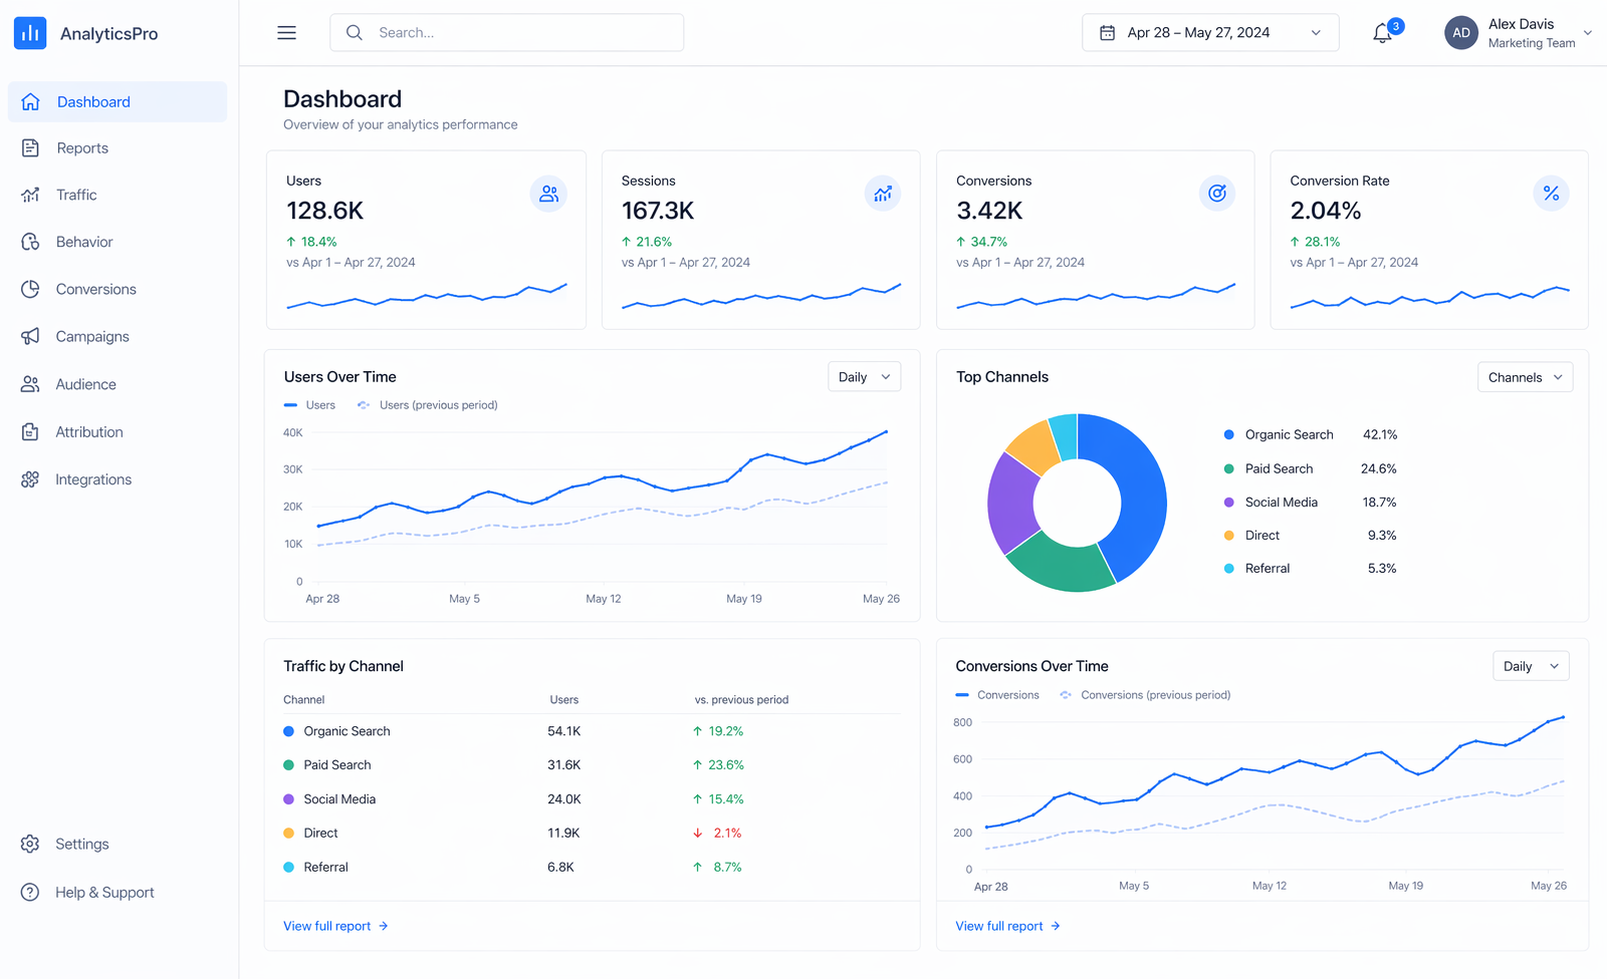Click the Referral 6.8K users value

click(561, 867)
